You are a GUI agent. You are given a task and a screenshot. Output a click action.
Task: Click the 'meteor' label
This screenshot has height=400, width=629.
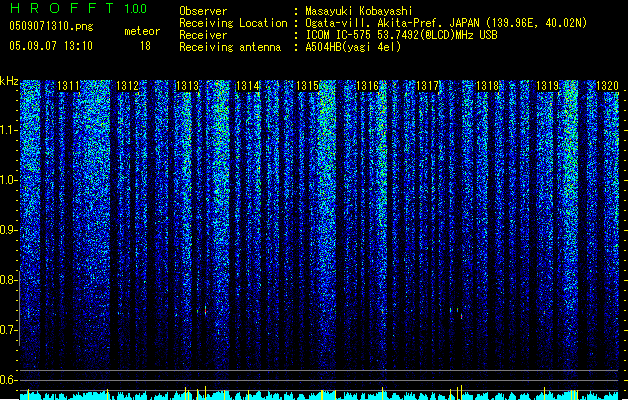coord(142,31)
